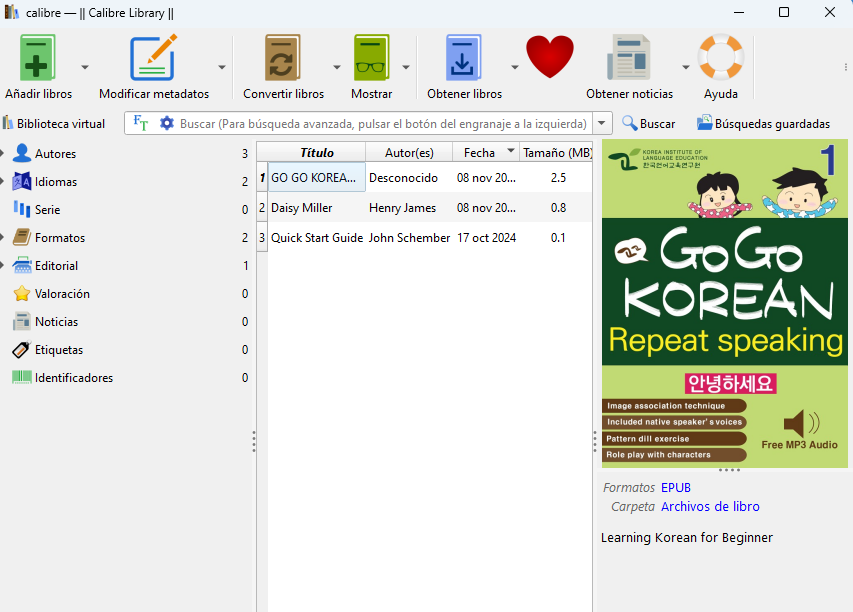The height and width of the screenshot is (612, 853).
Task: Sort by the Fecha column header
Action: pyautogui.click(x=486, y=152)
